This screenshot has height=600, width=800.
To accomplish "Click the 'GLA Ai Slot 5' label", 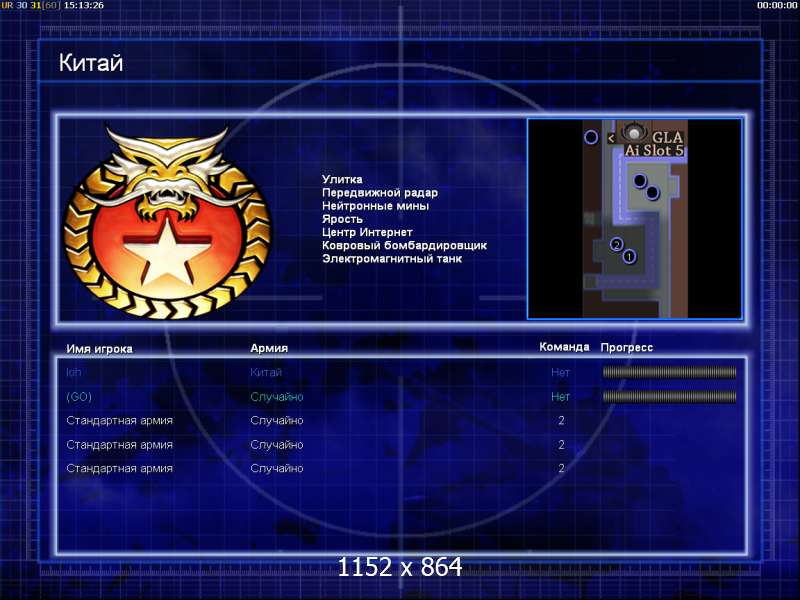I will click(654, 144).
